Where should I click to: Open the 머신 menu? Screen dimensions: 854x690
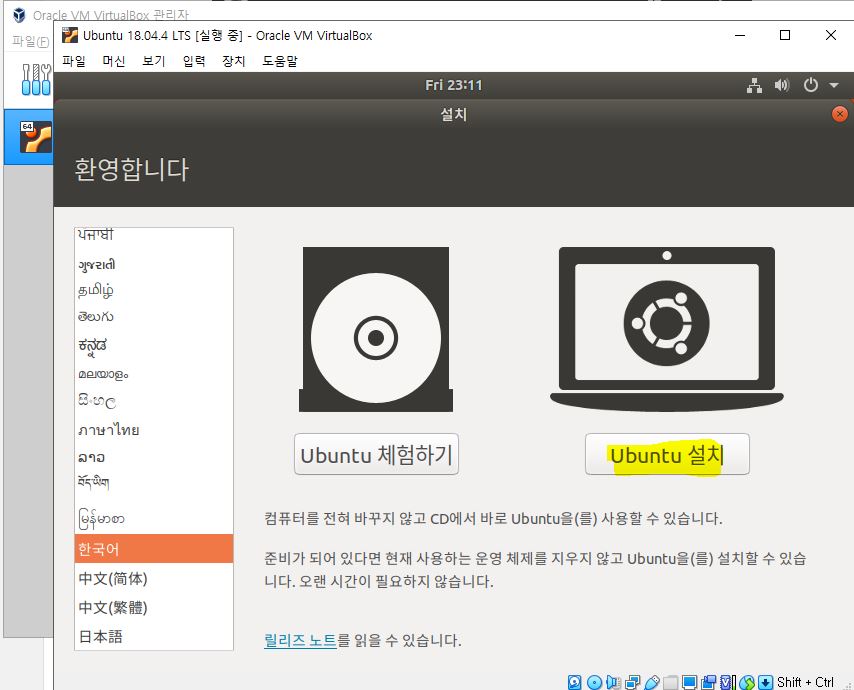tap(114, 60)
